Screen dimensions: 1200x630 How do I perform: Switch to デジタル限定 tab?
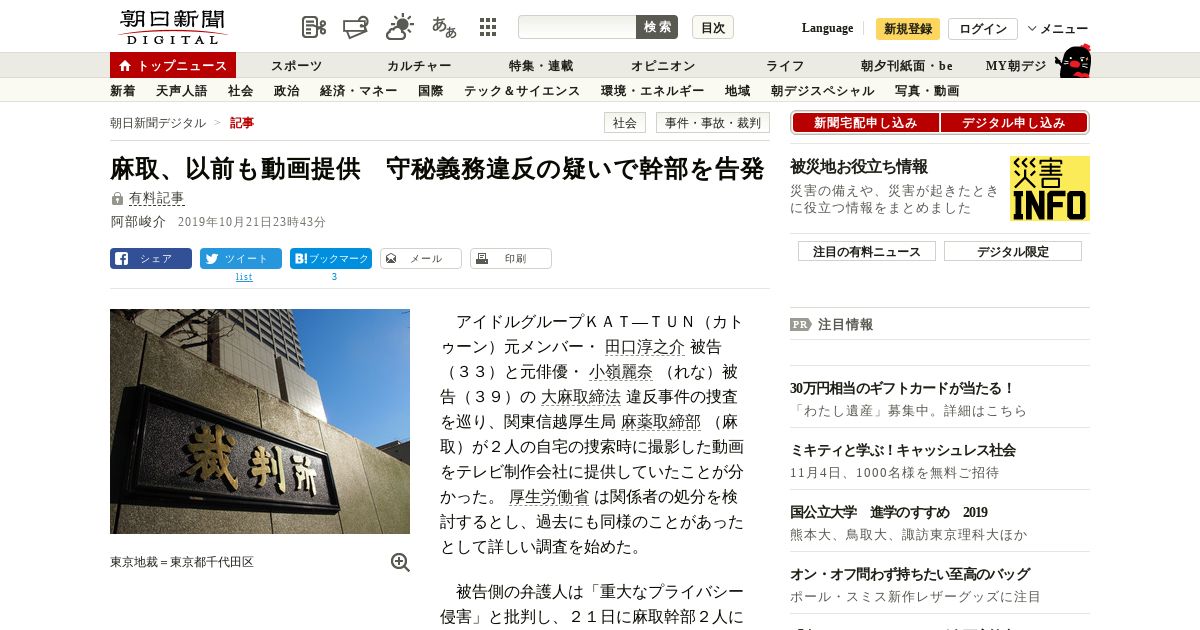tap(1013, 251)
